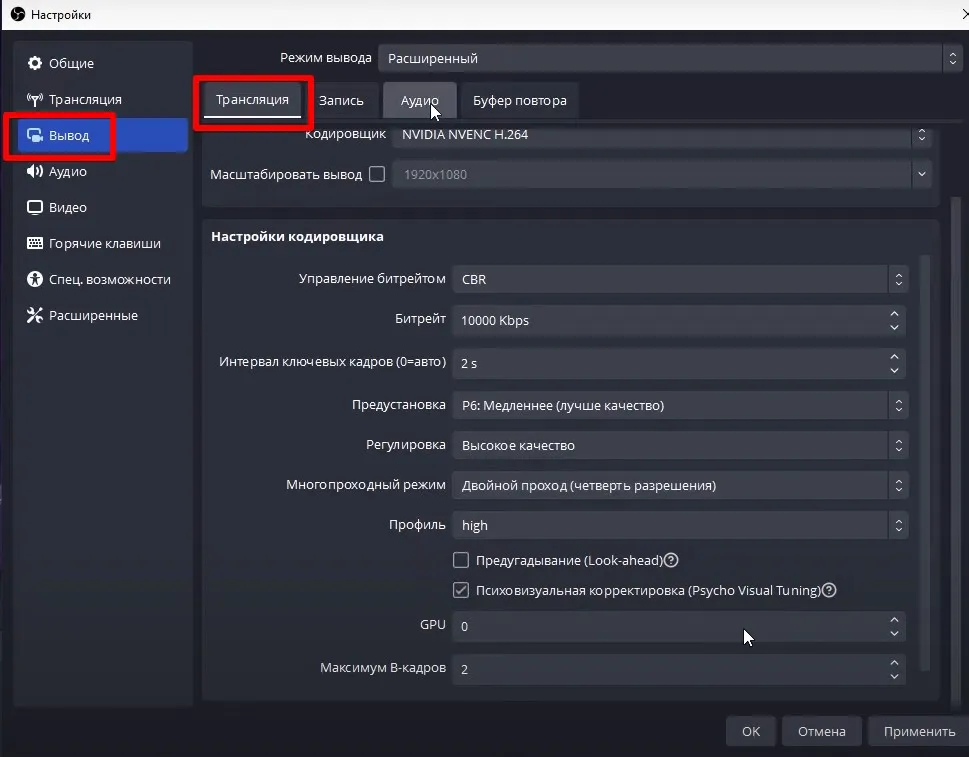This screenshot has width=969, height=757.
Task: Click the gear icon beside Общие
Action: [35, 63]
